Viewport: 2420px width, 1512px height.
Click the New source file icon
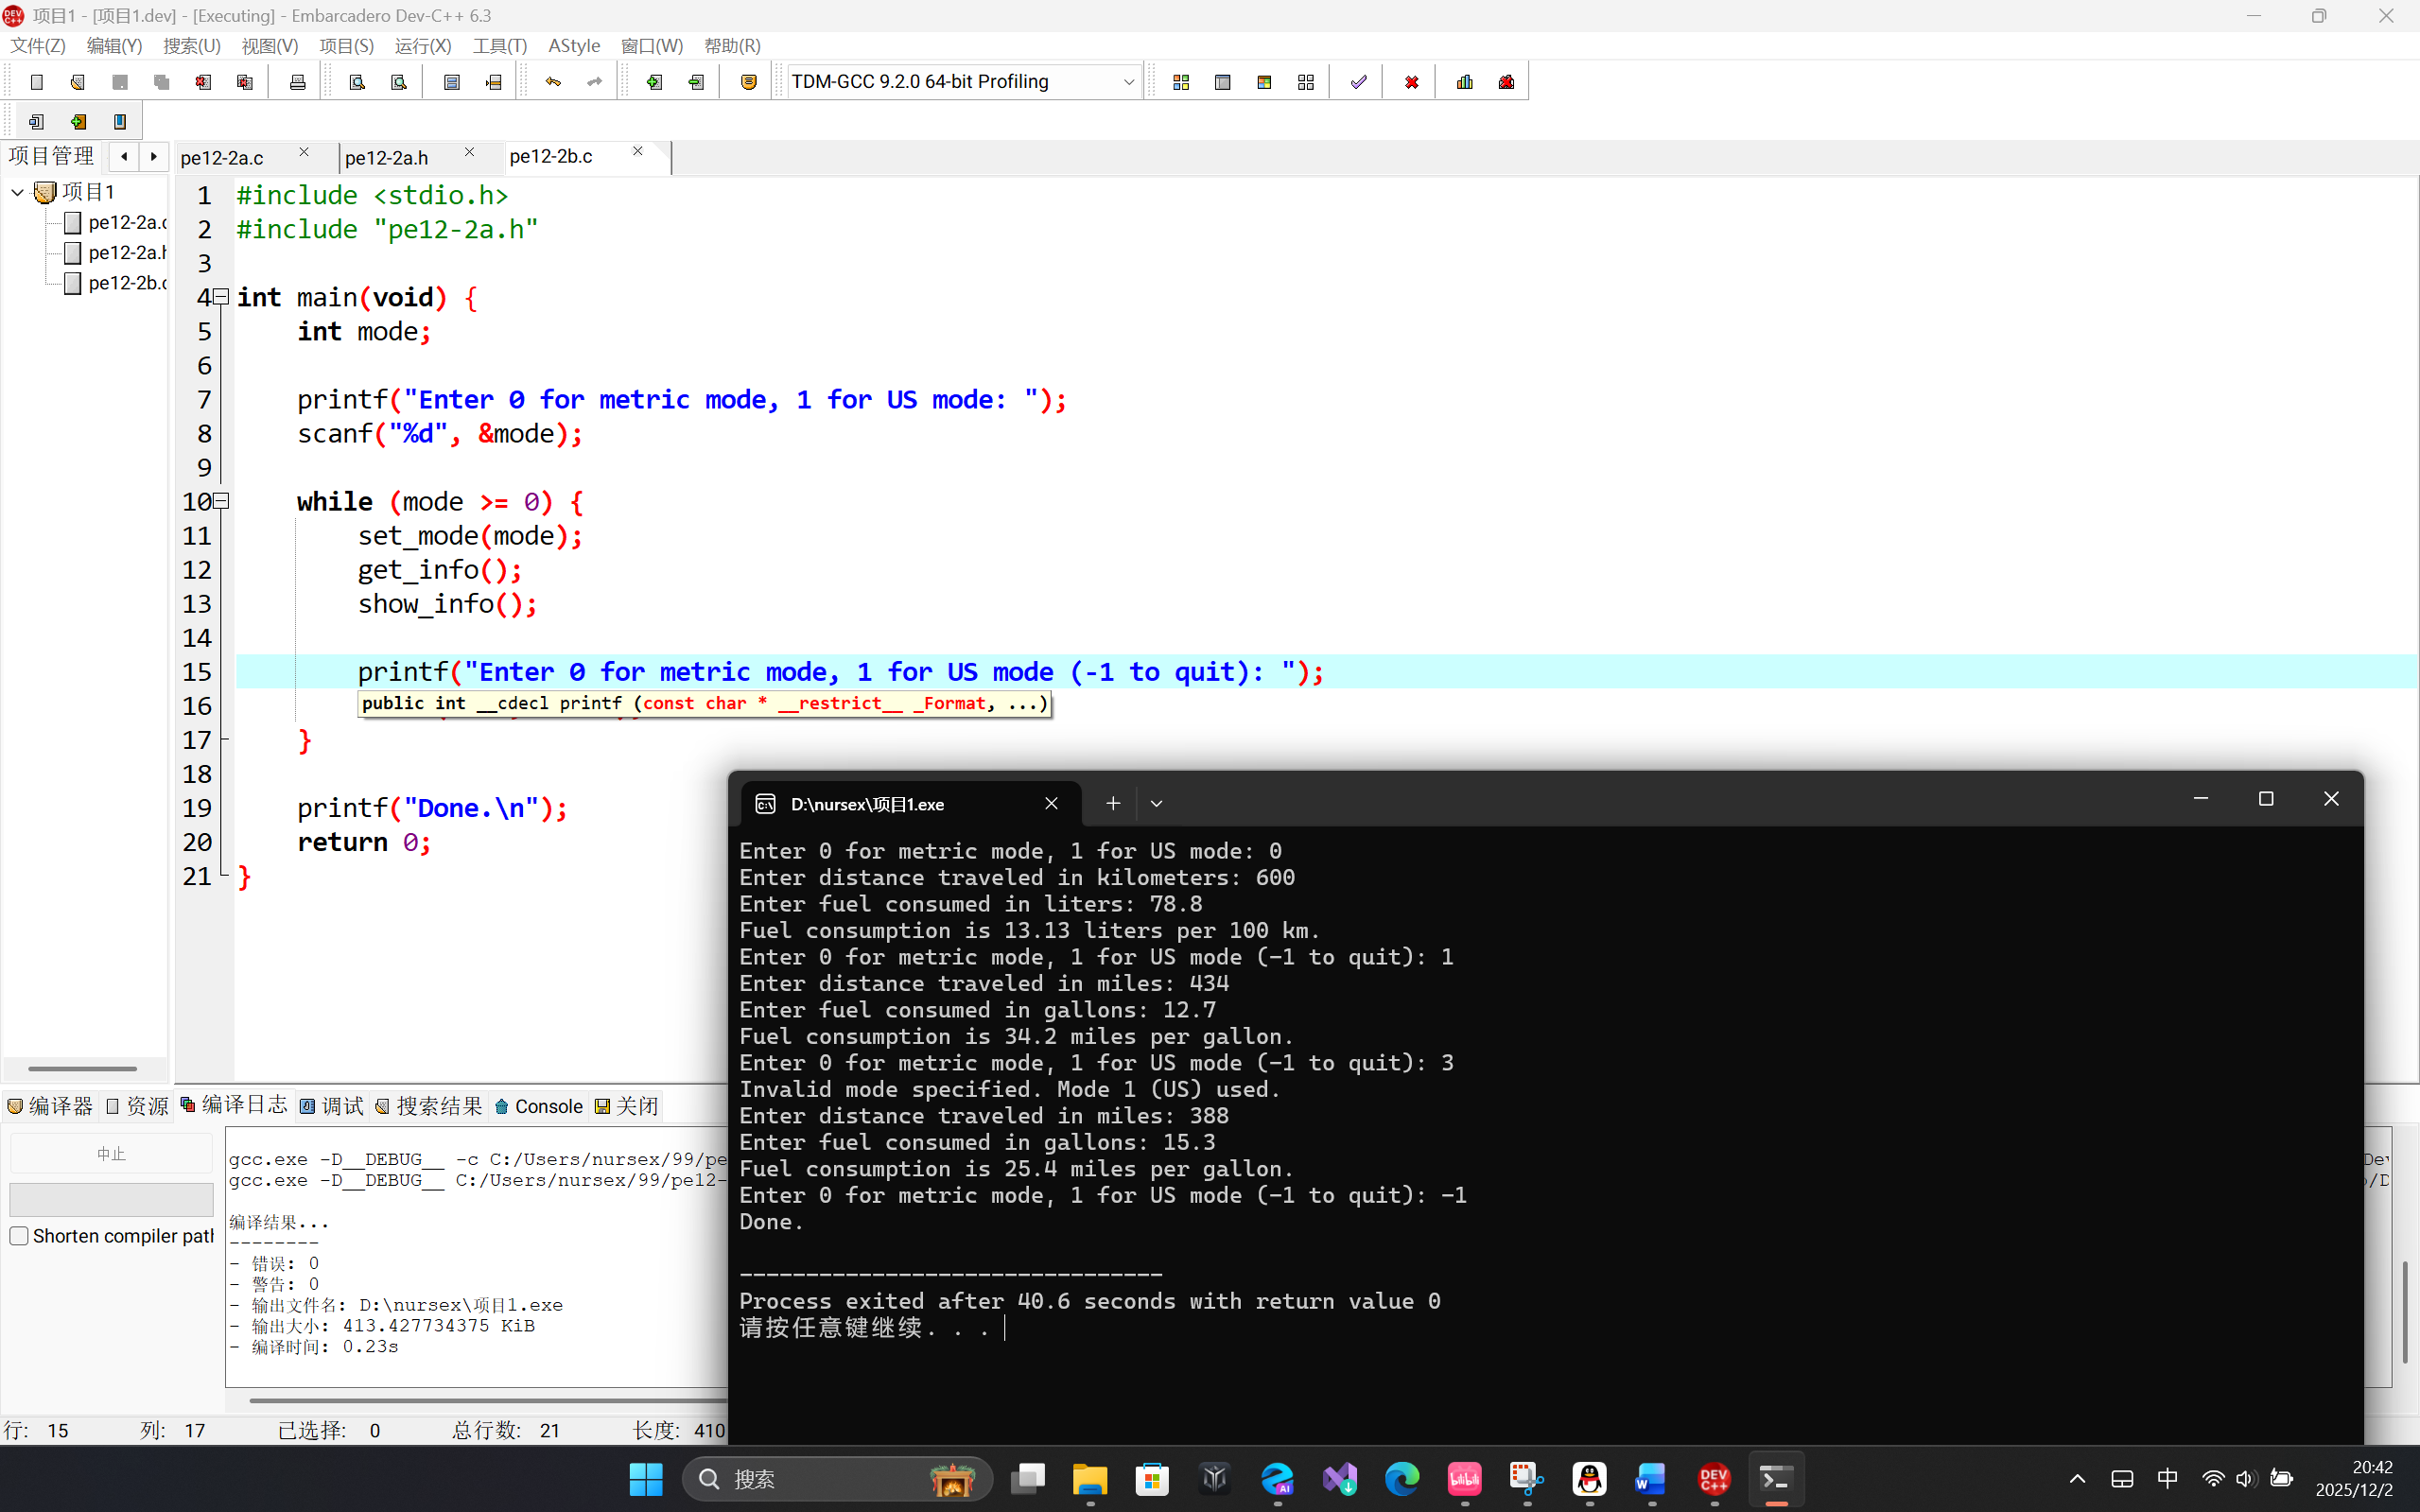37,82
